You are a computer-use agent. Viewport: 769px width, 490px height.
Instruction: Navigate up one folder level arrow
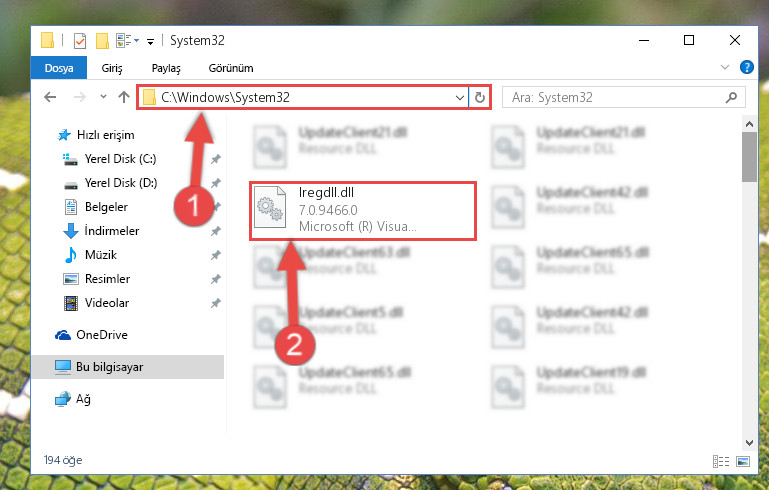tap(124, 97)
